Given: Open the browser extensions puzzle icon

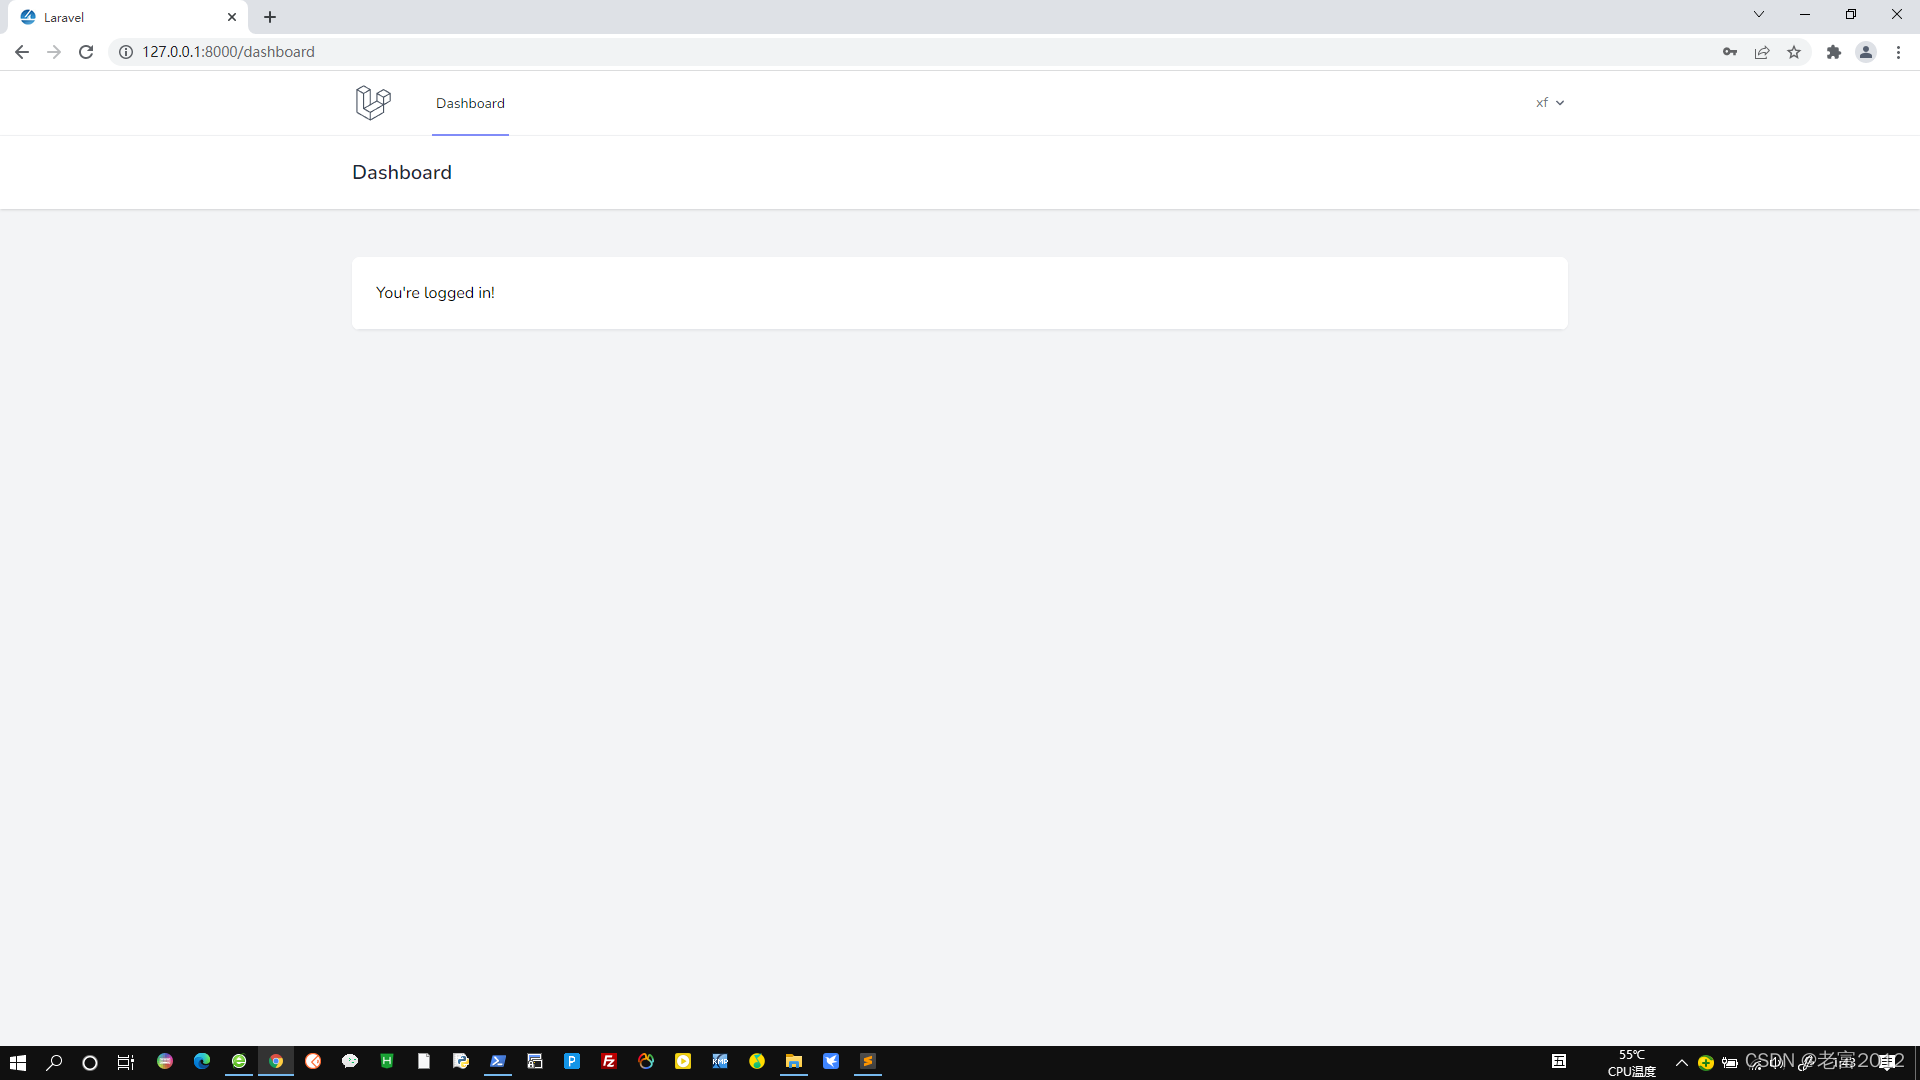Looking at the screenshot, I should click(1834, 52).
